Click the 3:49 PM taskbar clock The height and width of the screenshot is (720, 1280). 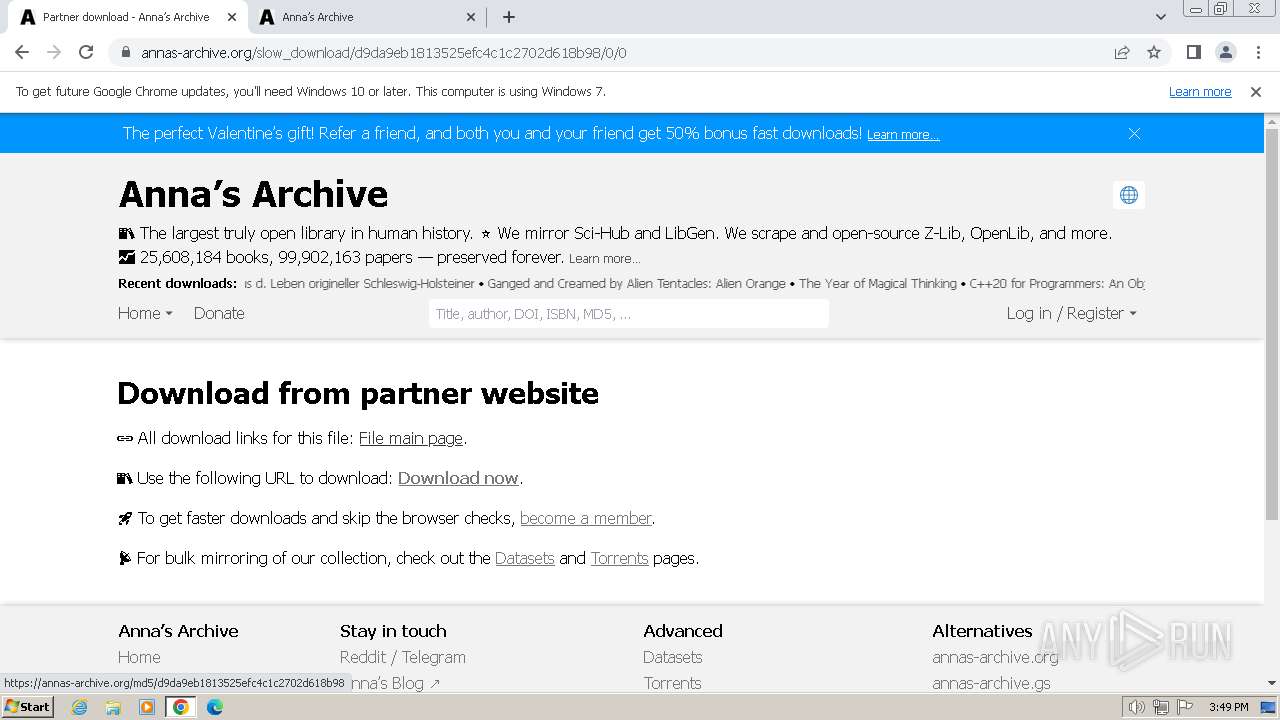point(1228,707)
